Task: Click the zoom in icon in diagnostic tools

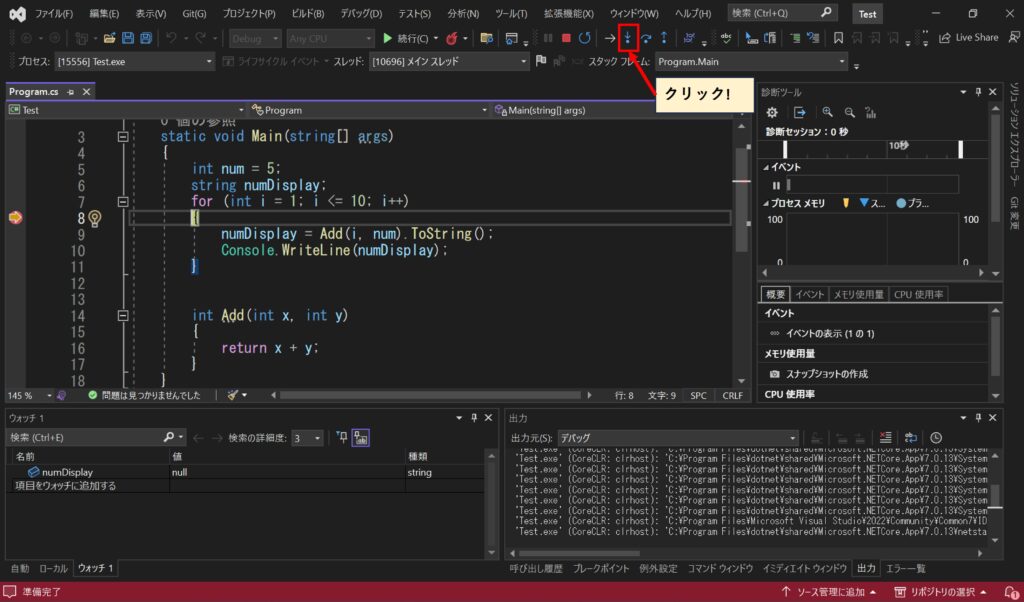Action: 827,112
